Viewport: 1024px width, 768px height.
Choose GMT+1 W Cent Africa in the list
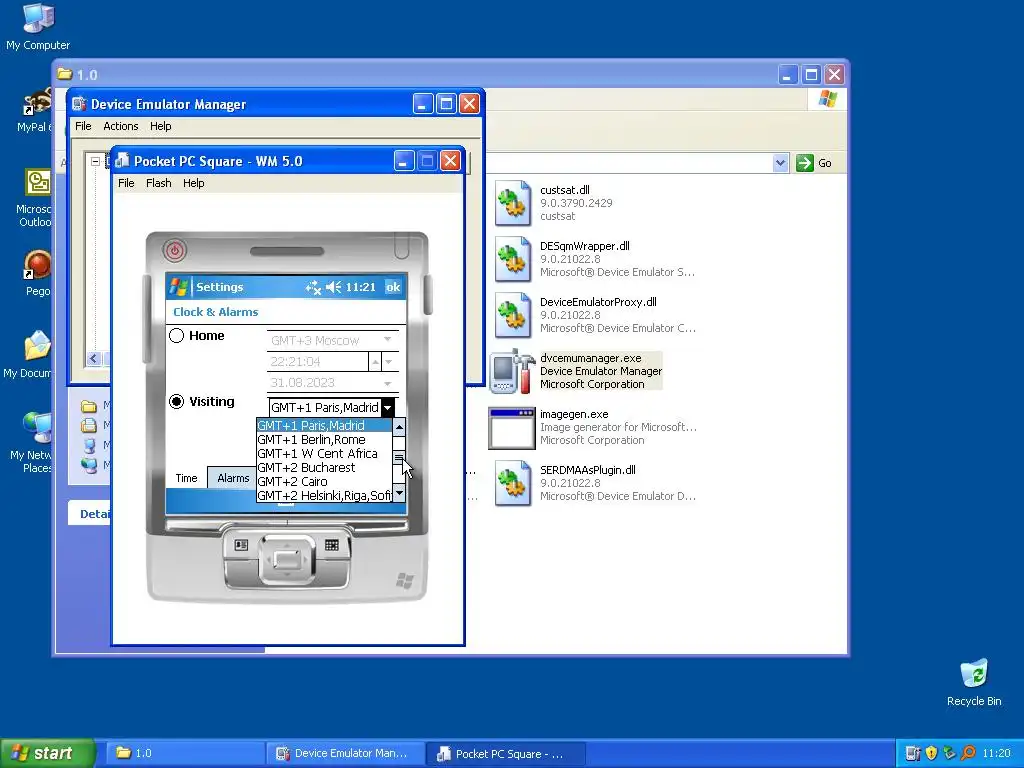(x=324, y=453)
